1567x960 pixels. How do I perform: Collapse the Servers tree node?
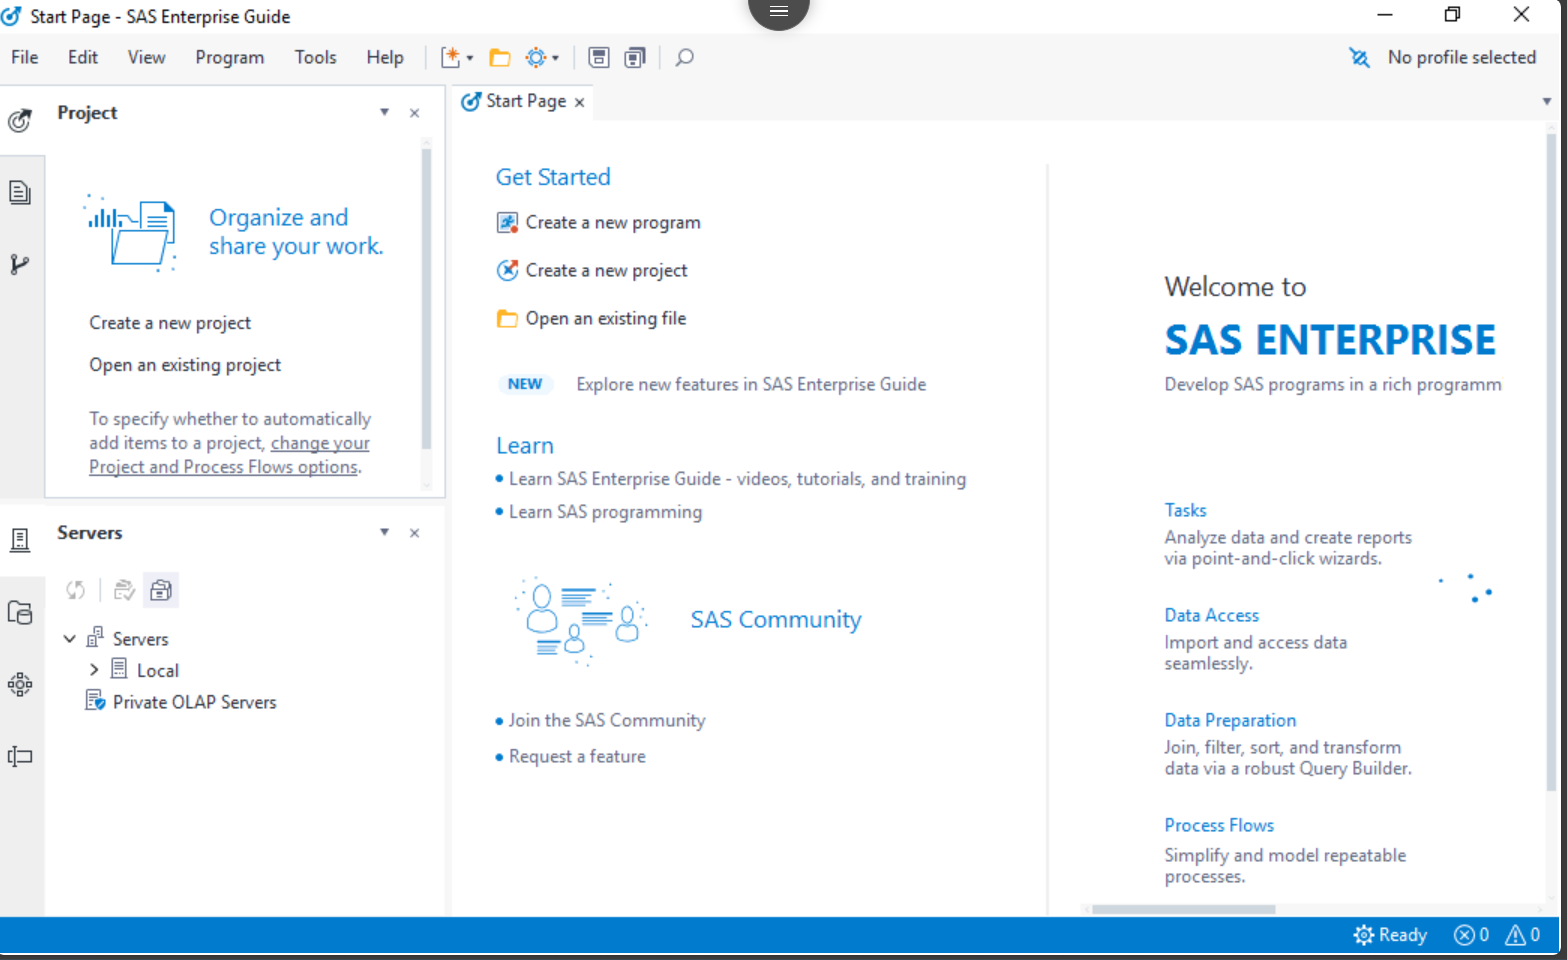point(69,638)
